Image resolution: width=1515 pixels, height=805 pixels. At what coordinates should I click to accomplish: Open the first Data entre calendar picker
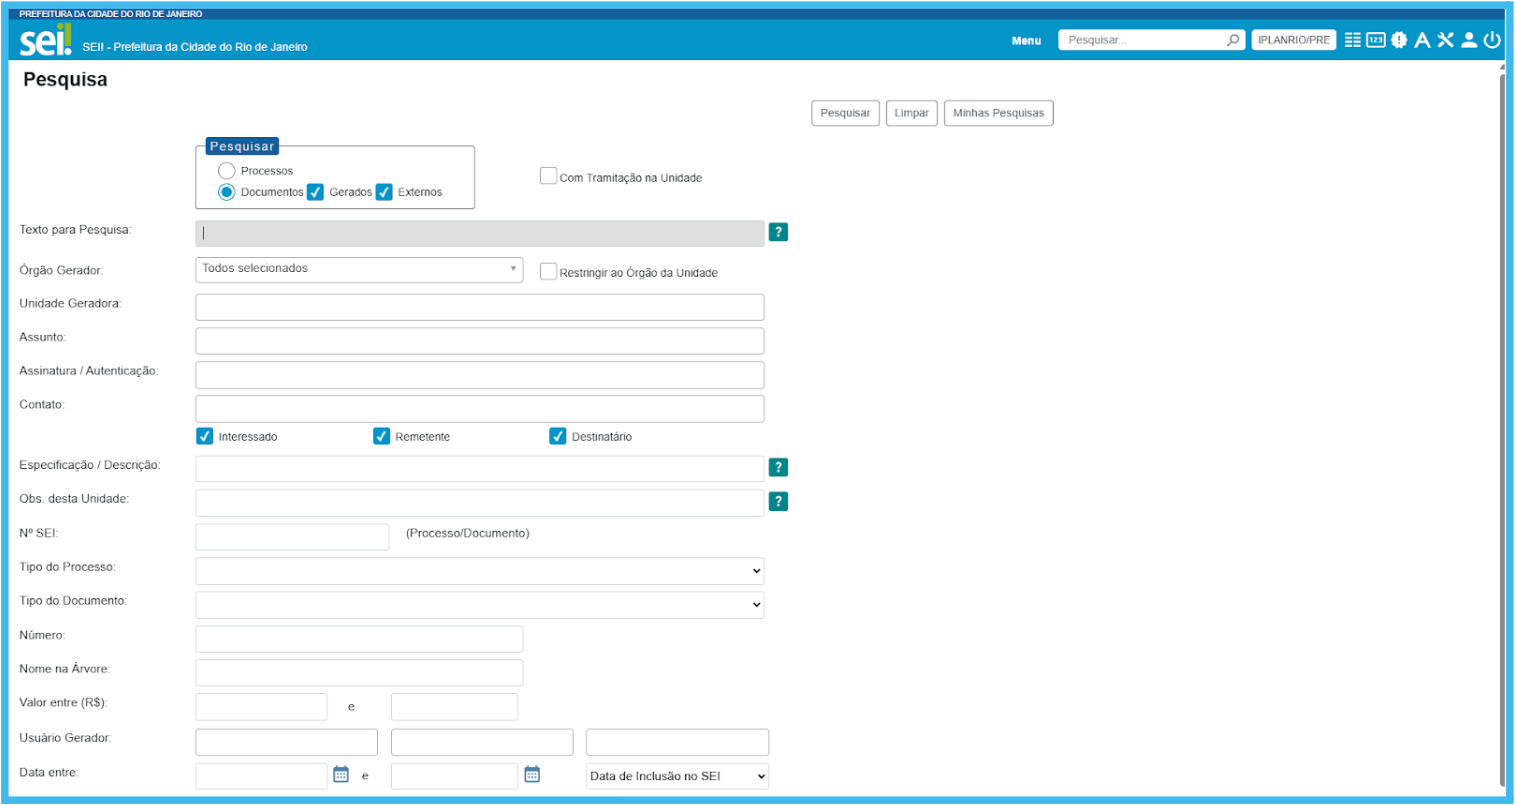pos(341,775)
